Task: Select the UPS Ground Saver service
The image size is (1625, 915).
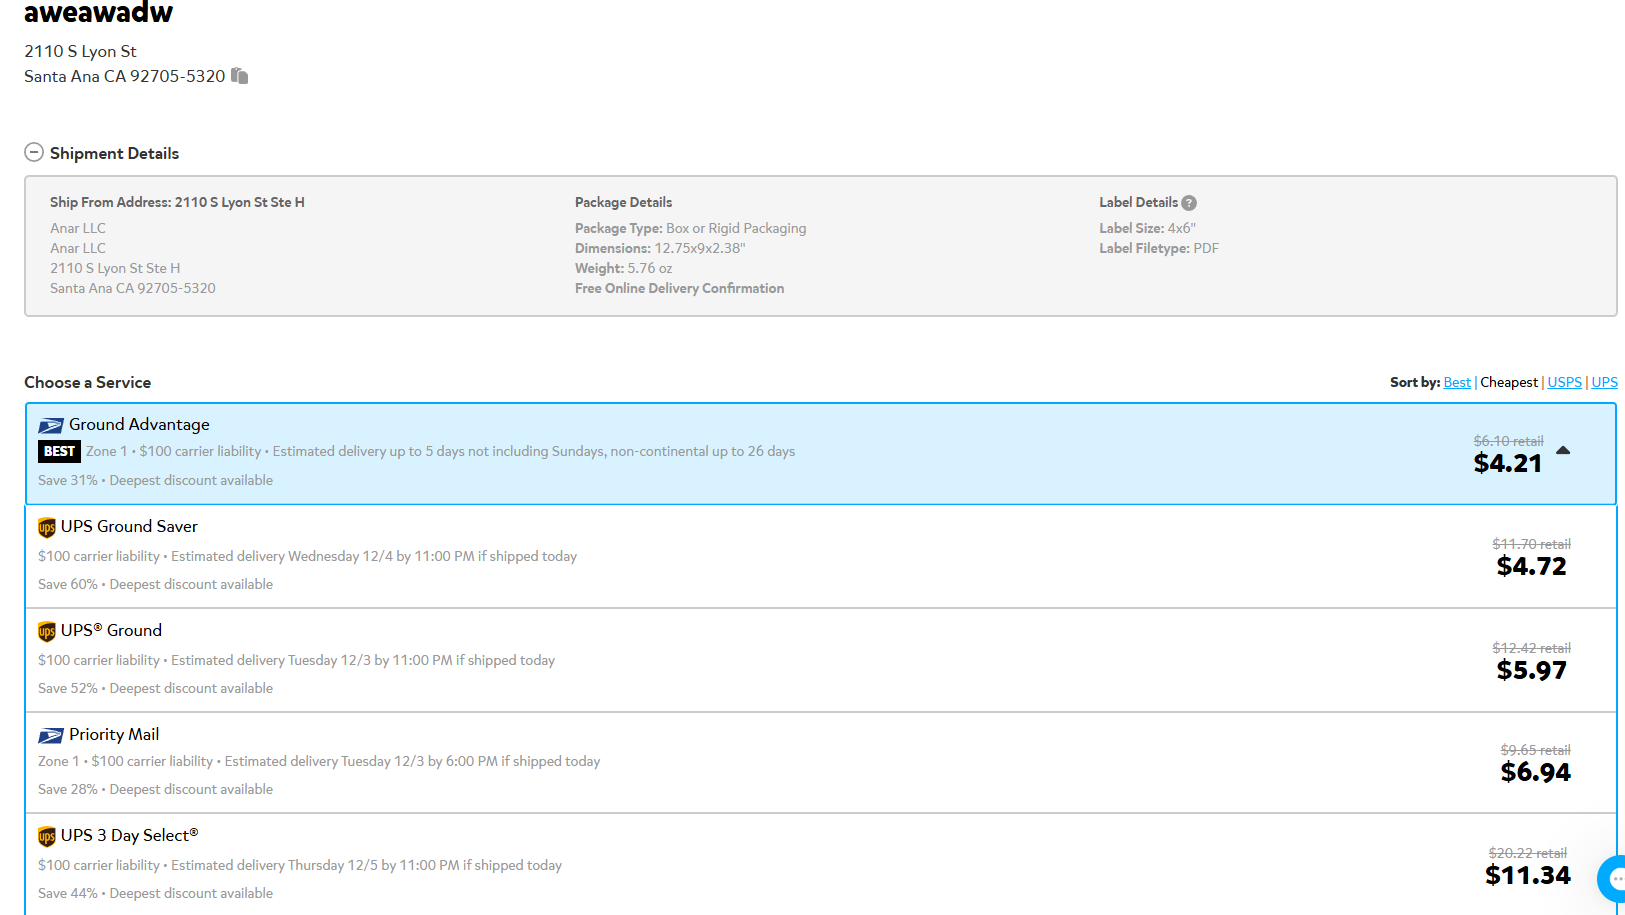Action: [x=821, y=556]
